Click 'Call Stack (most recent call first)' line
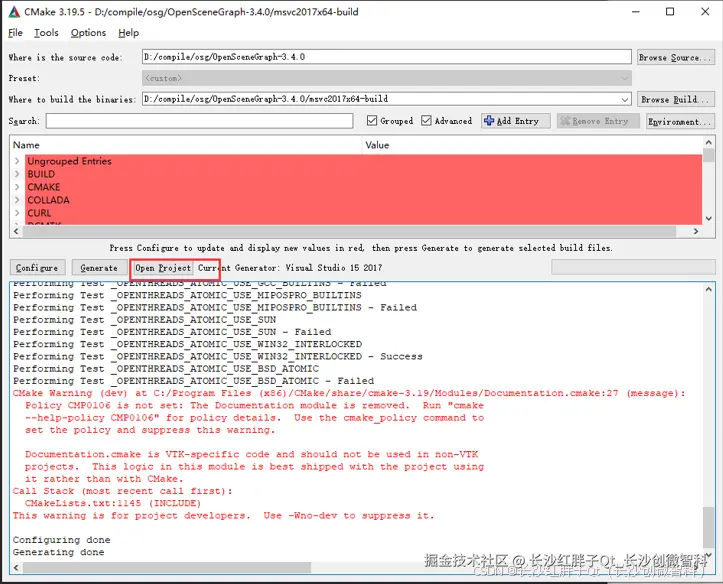723x584 pixels. 123,491
